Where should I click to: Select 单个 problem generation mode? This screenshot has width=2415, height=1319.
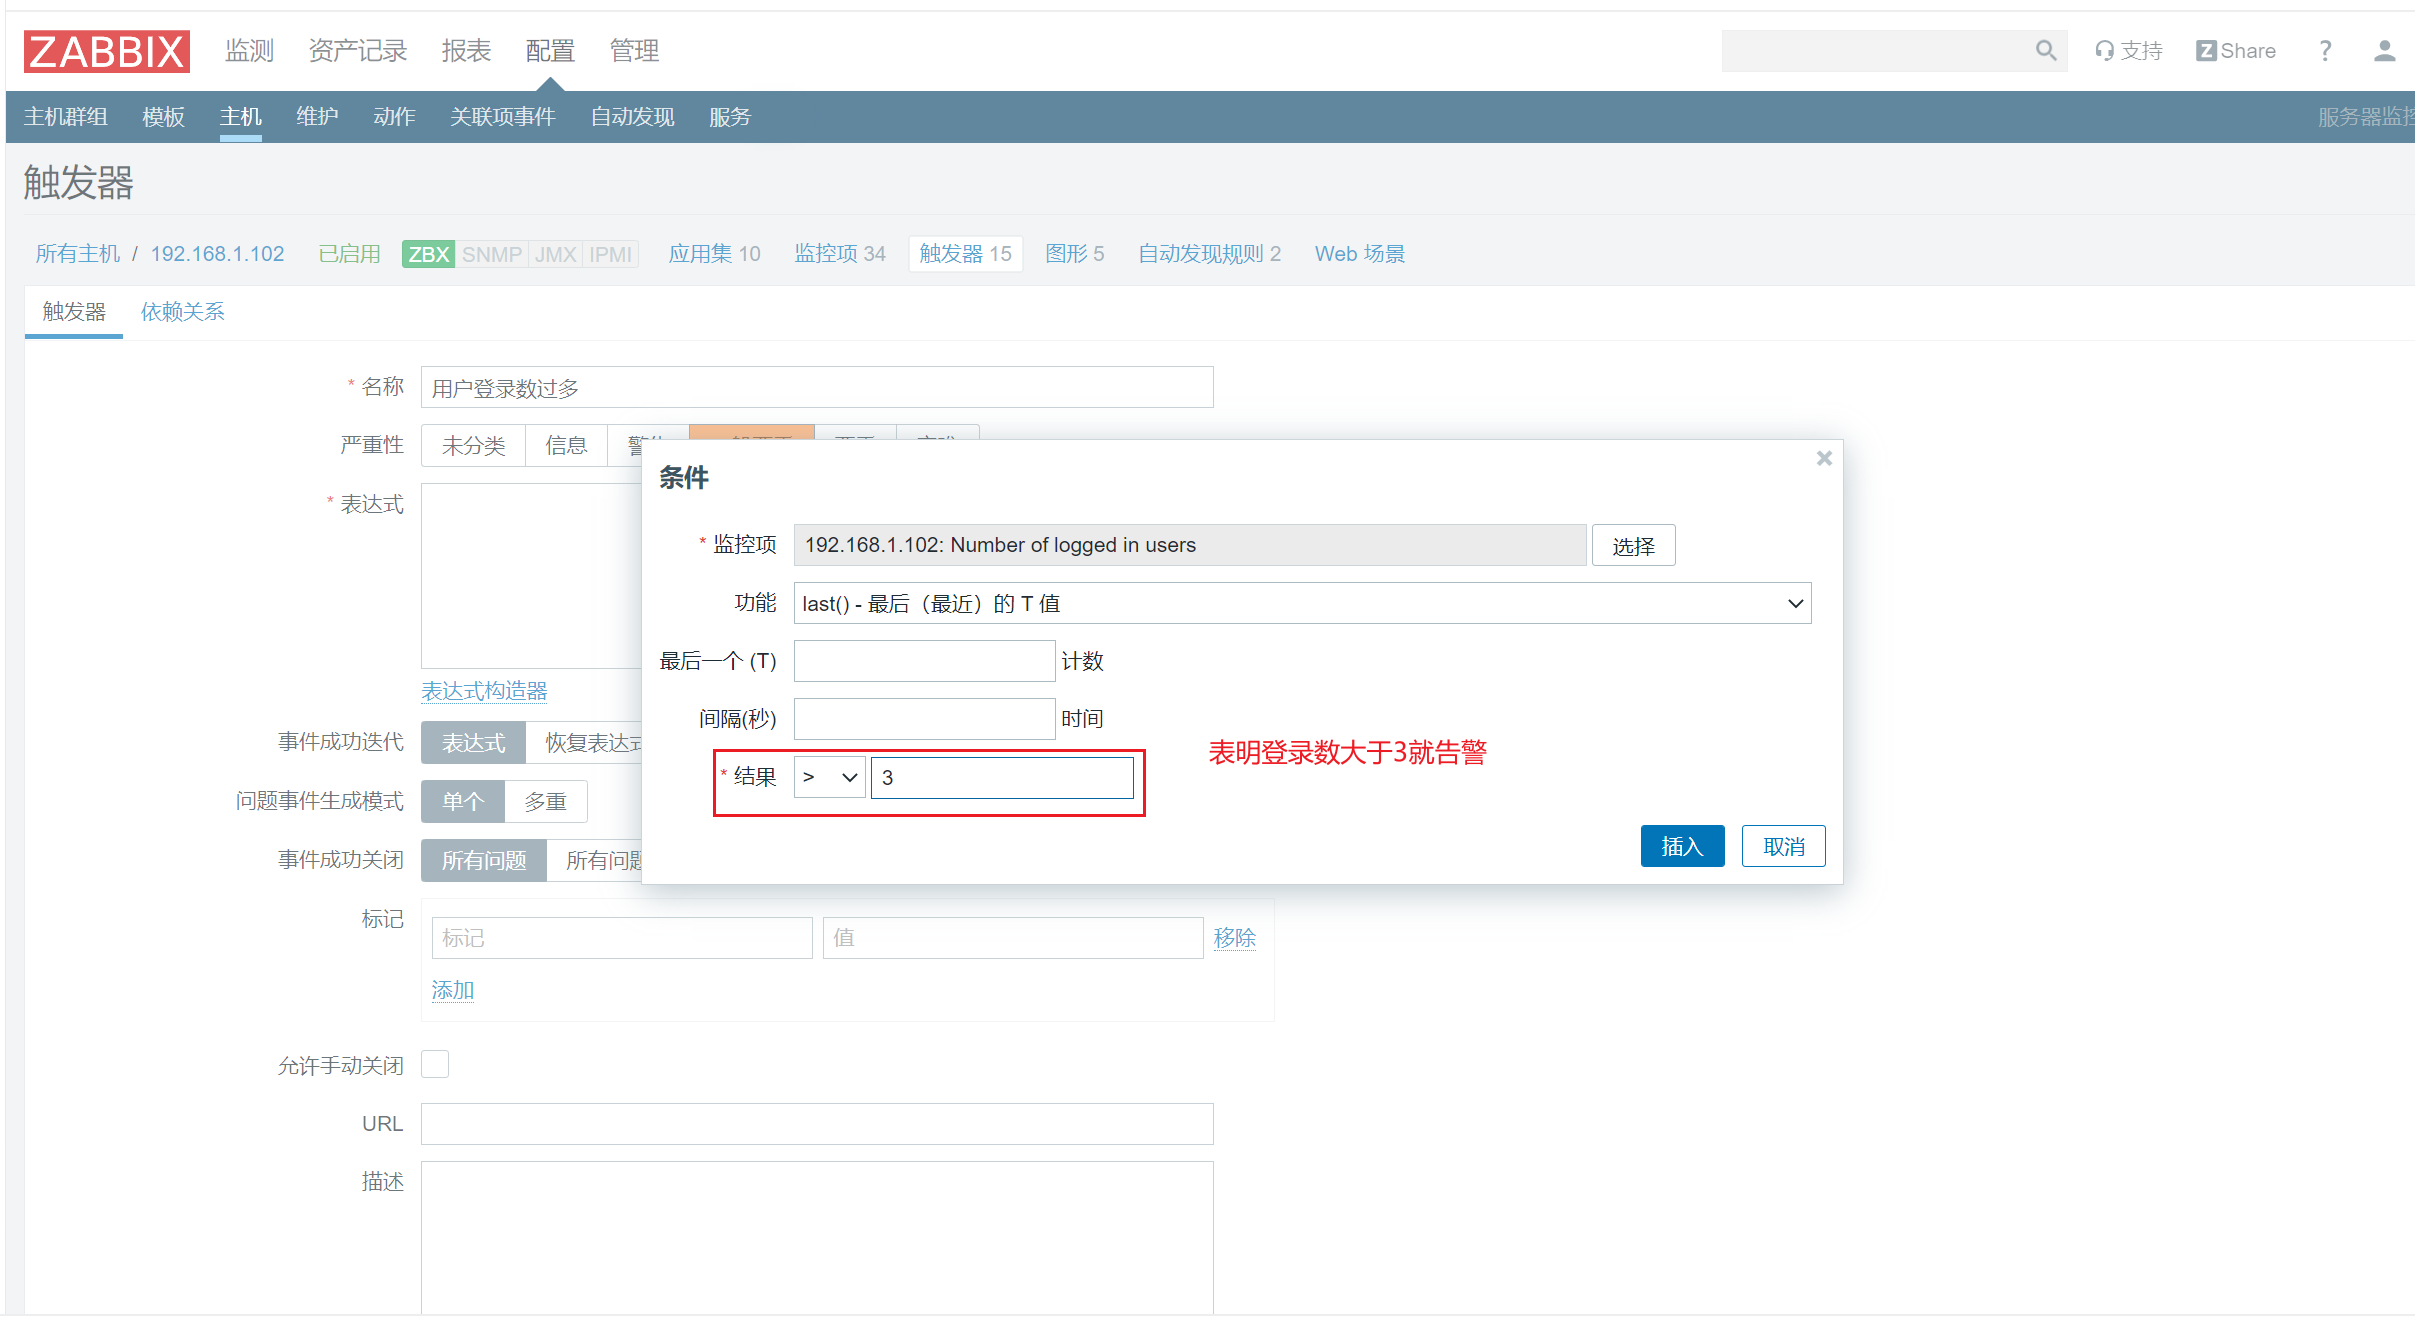point(463,802)
